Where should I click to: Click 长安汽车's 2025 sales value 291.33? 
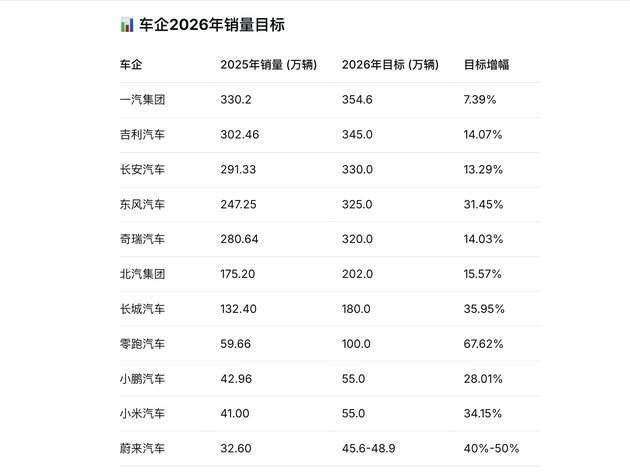(x=241, y=170)
